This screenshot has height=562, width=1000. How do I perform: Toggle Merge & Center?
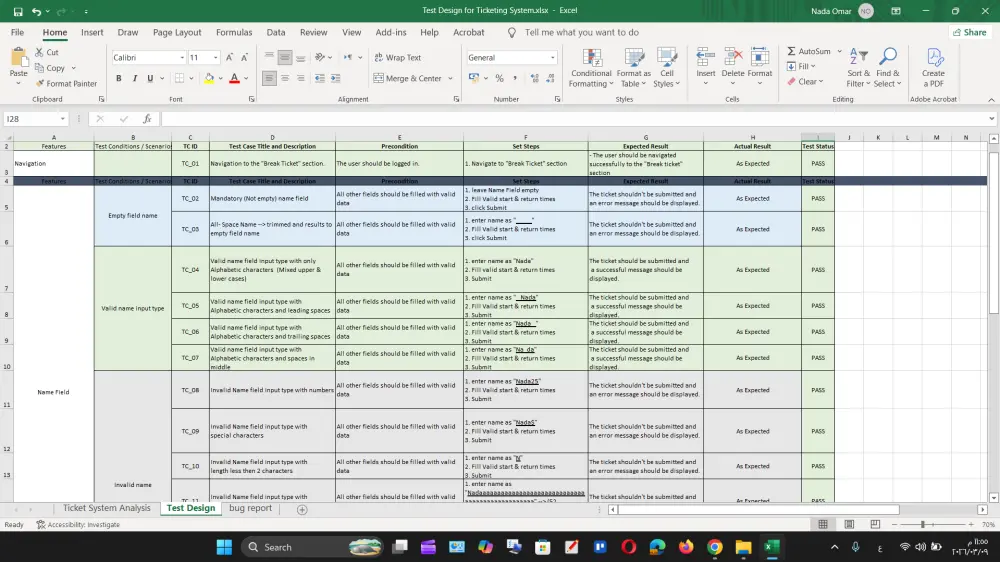pyautogui.click(x=408, y=78)
